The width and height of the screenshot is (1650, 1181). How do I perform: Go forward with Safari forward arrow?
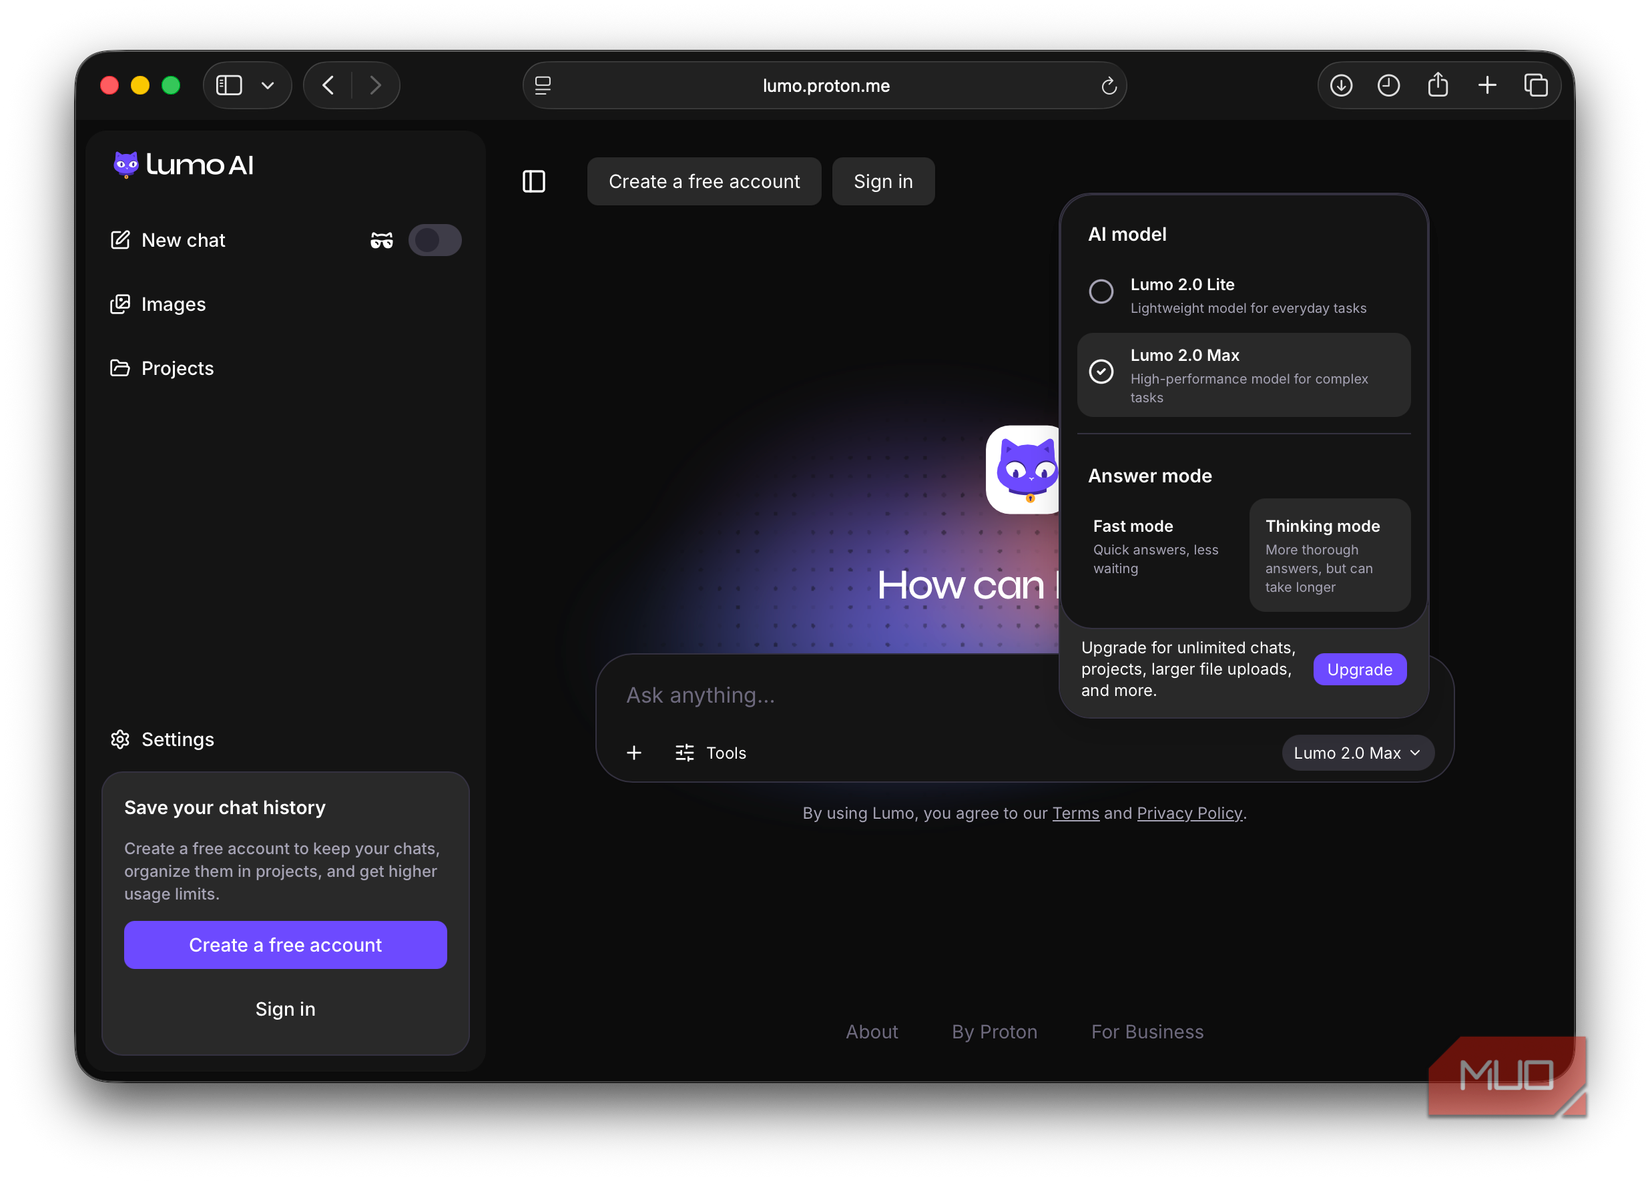[375, 85]
